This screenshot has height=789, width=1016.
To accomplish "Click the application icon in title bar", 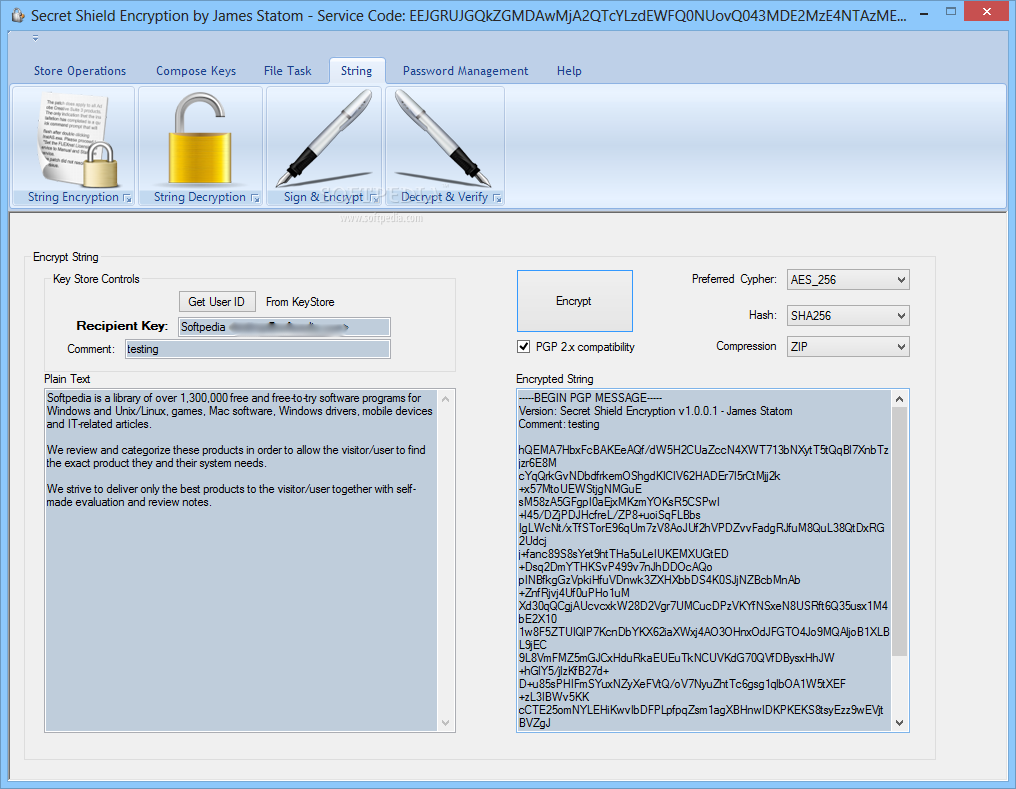I will [x=17, y=15].
